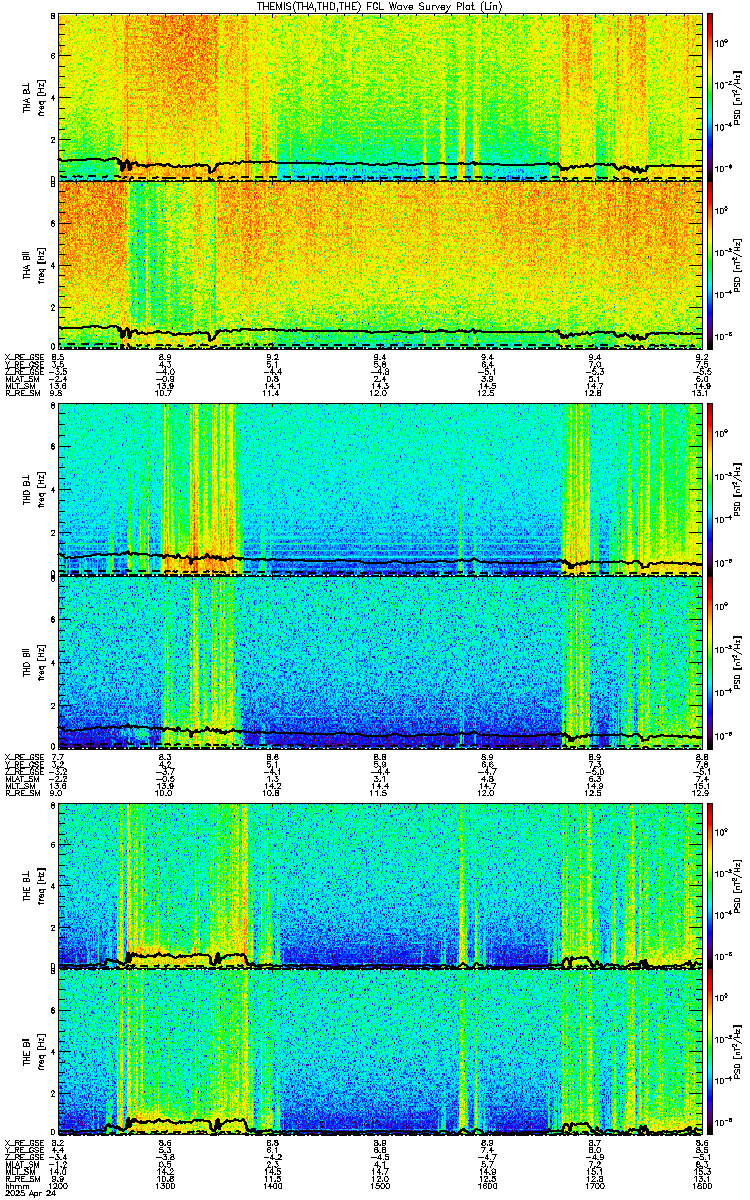Click the THA BII spectrogram panel

381,264
